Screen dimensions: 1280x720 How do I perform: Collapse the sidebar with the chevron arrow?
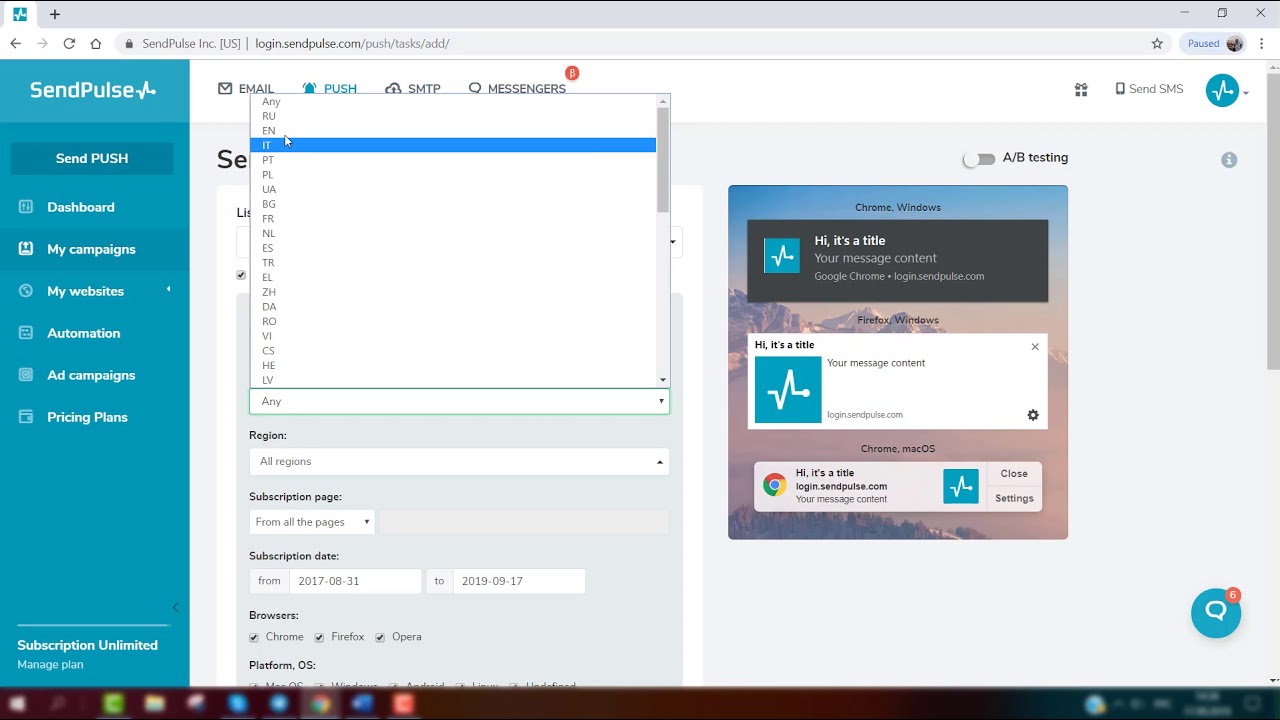pyautogui.click(x=176, y=607)
